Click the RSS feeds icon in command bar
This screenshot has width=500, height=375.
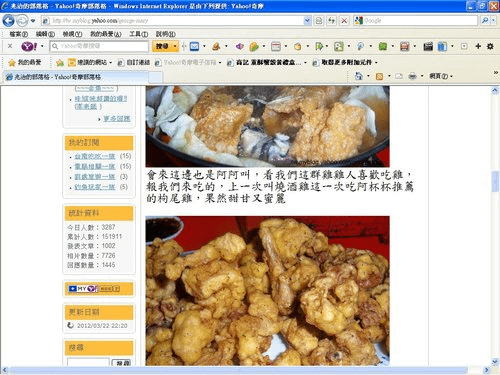point(379,76)
